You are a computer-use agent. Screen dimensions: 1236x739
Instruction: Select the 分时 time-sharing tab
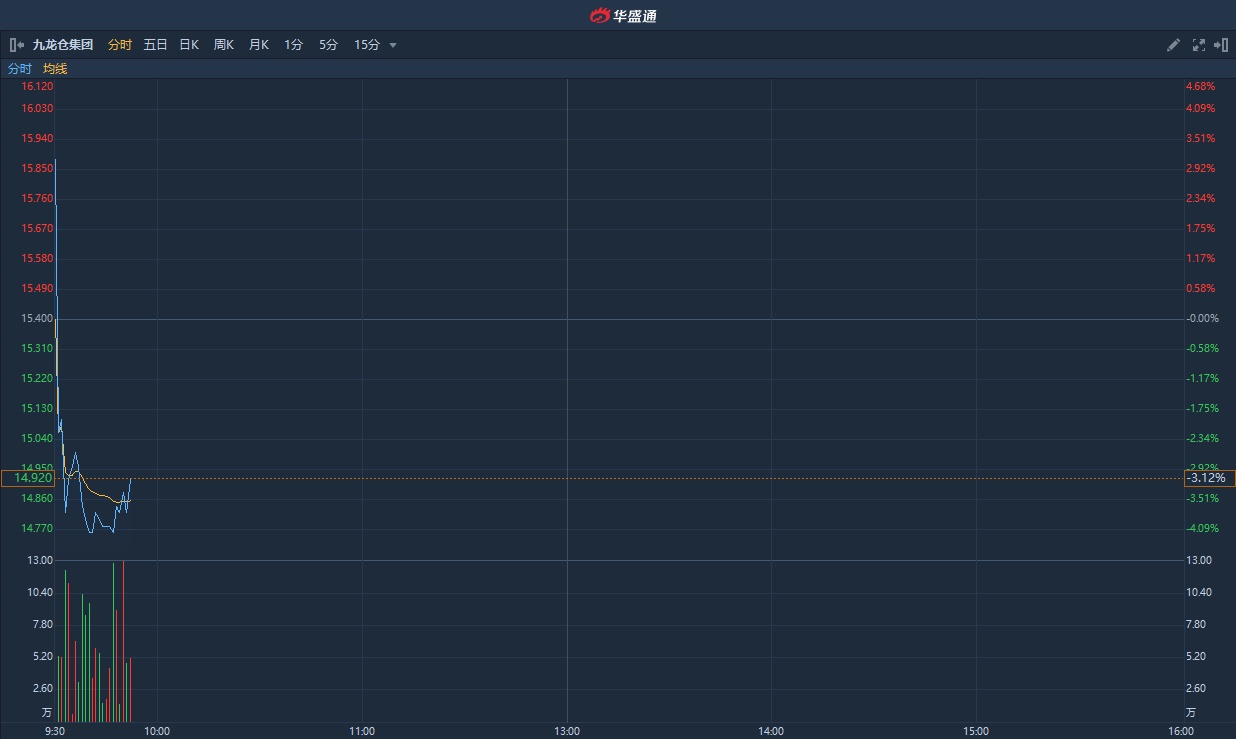(119, 45)
